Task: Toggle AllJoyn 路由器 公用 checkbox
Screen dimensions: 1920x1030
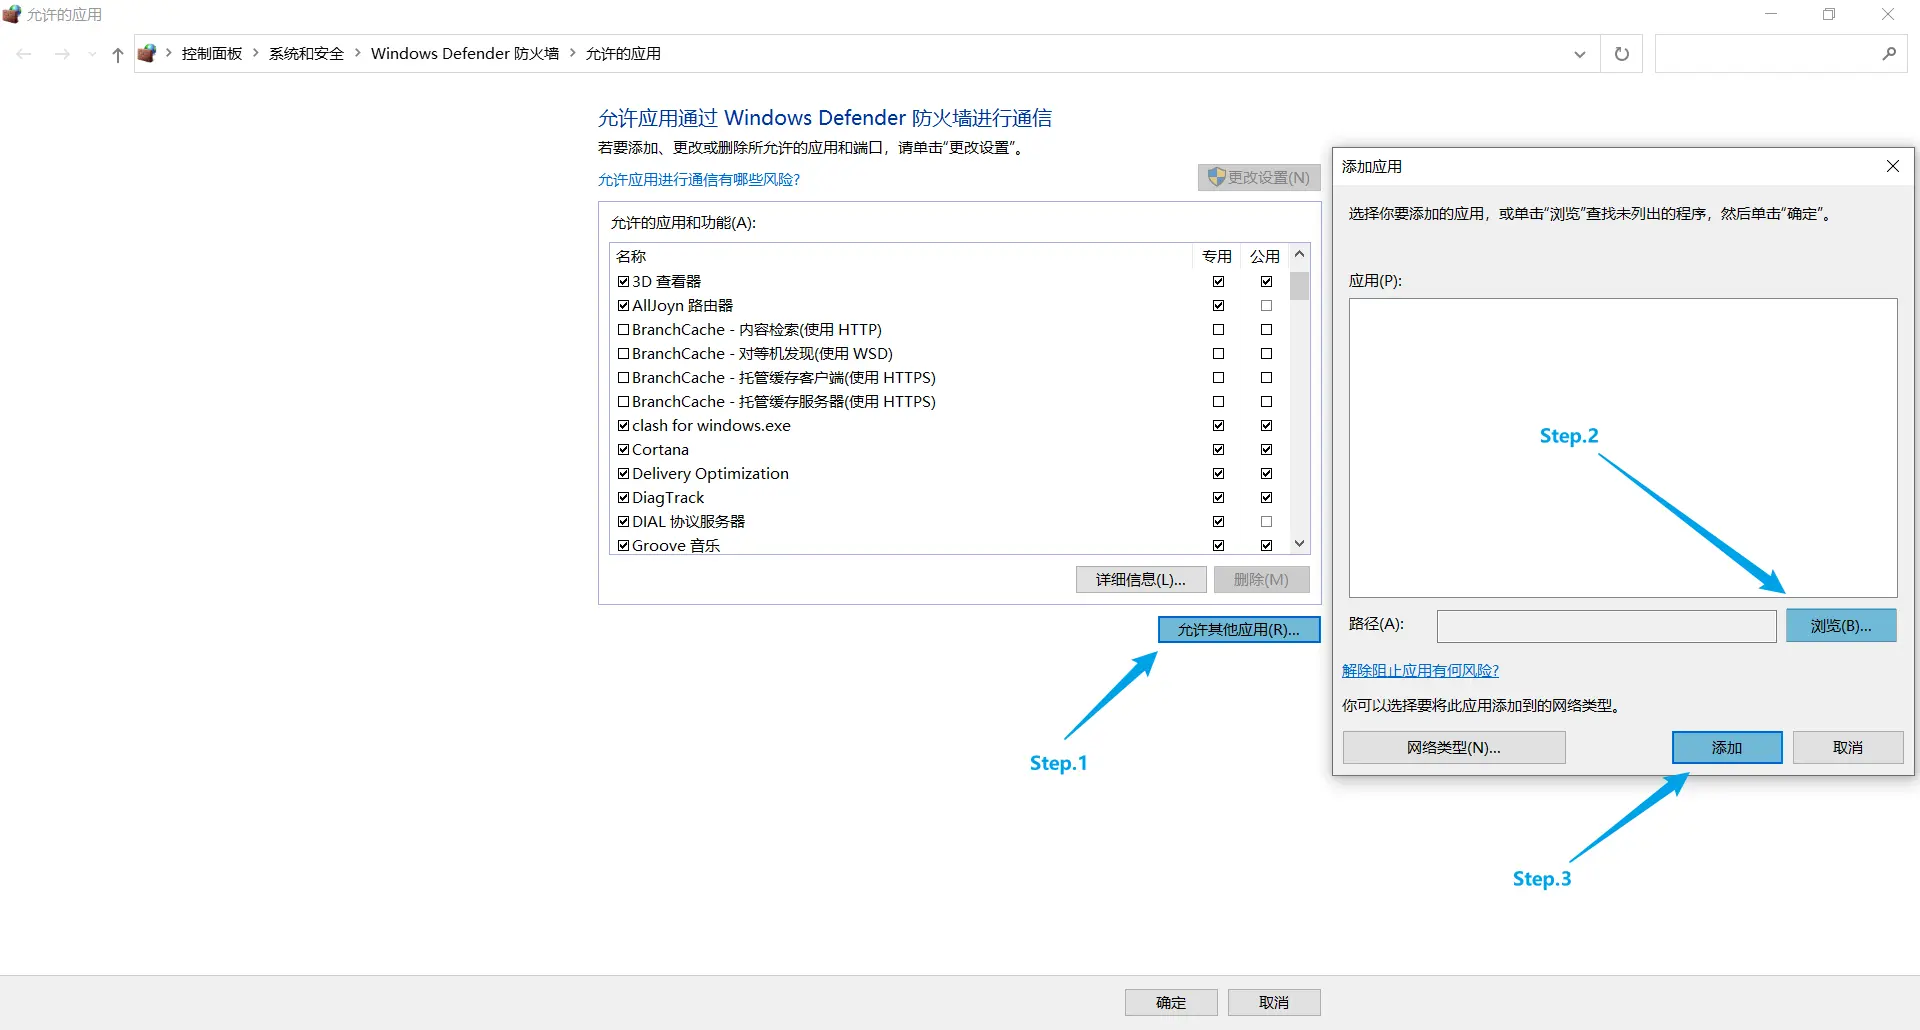Action: 1266,306
